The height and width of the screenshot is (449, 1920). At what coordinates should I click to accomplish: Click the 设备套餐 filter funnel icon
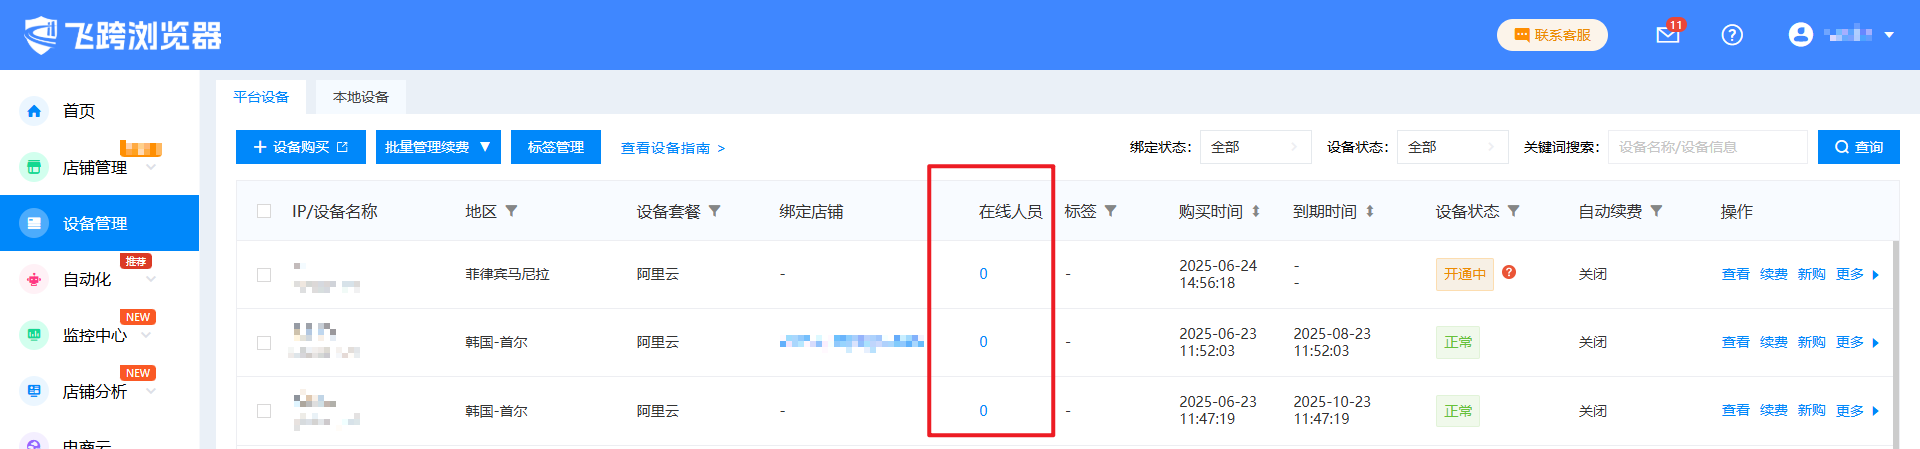click(x=715, y=211)
